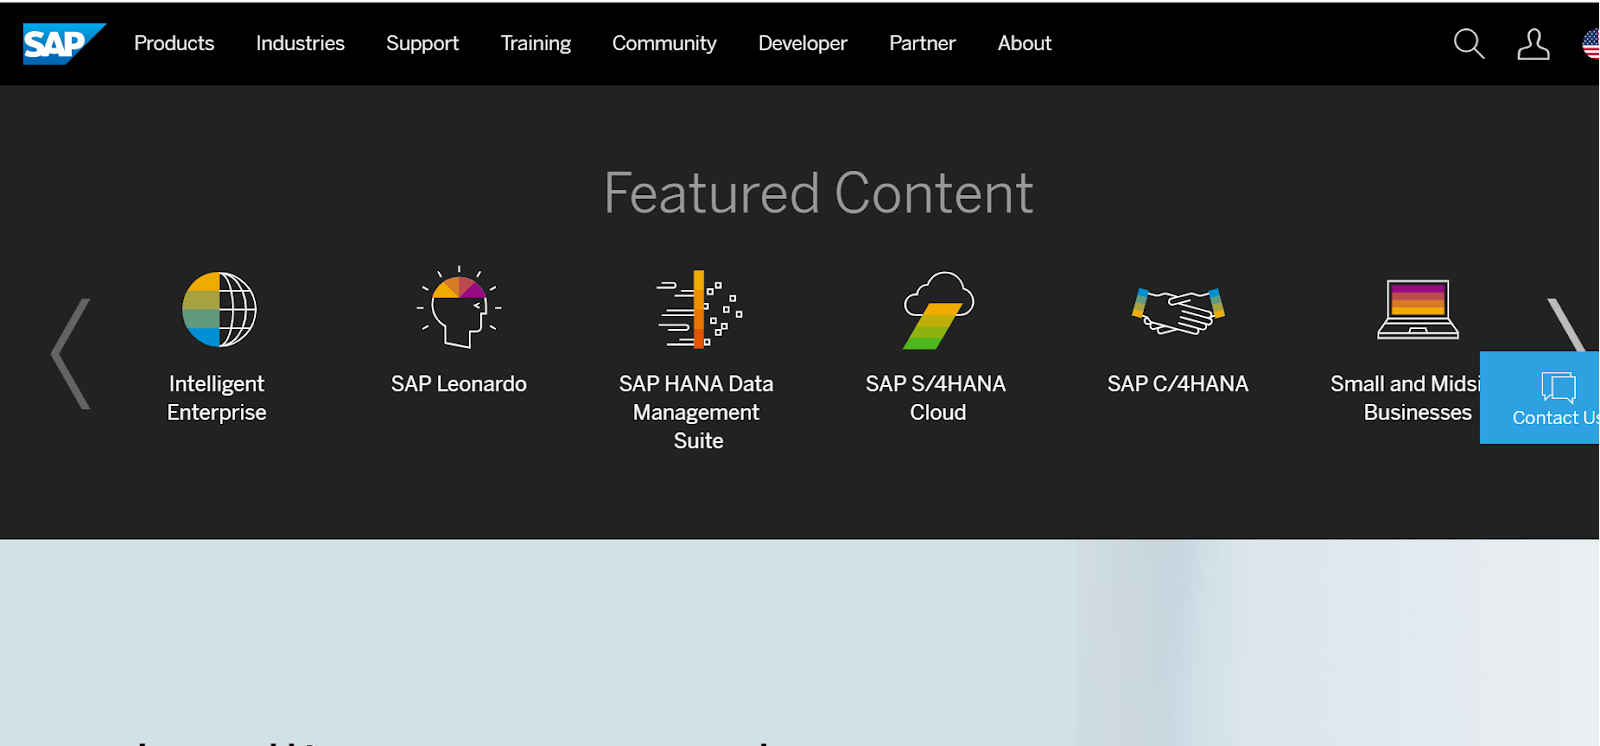Click the SAP Leonardo head icon
The image size is (1600, 746).
[x=459, y=307]
